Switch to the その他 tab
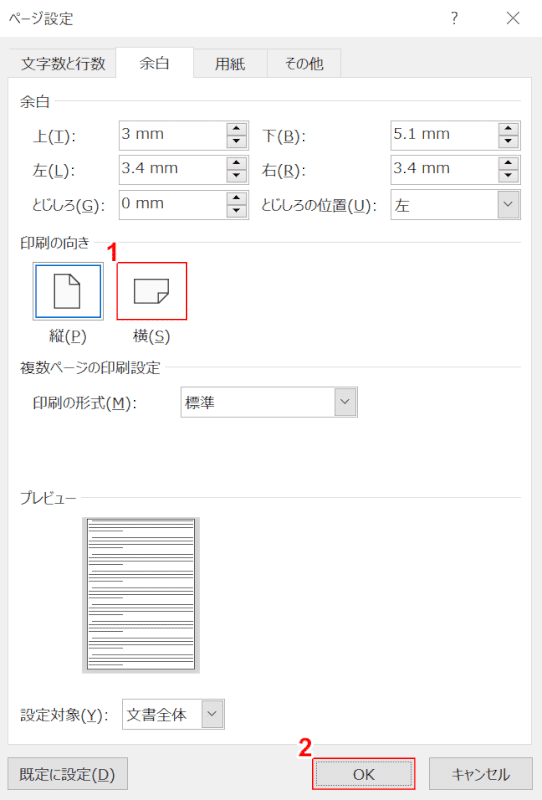The height and width of the screenshot is (800, 542). [x=304, y=64]
